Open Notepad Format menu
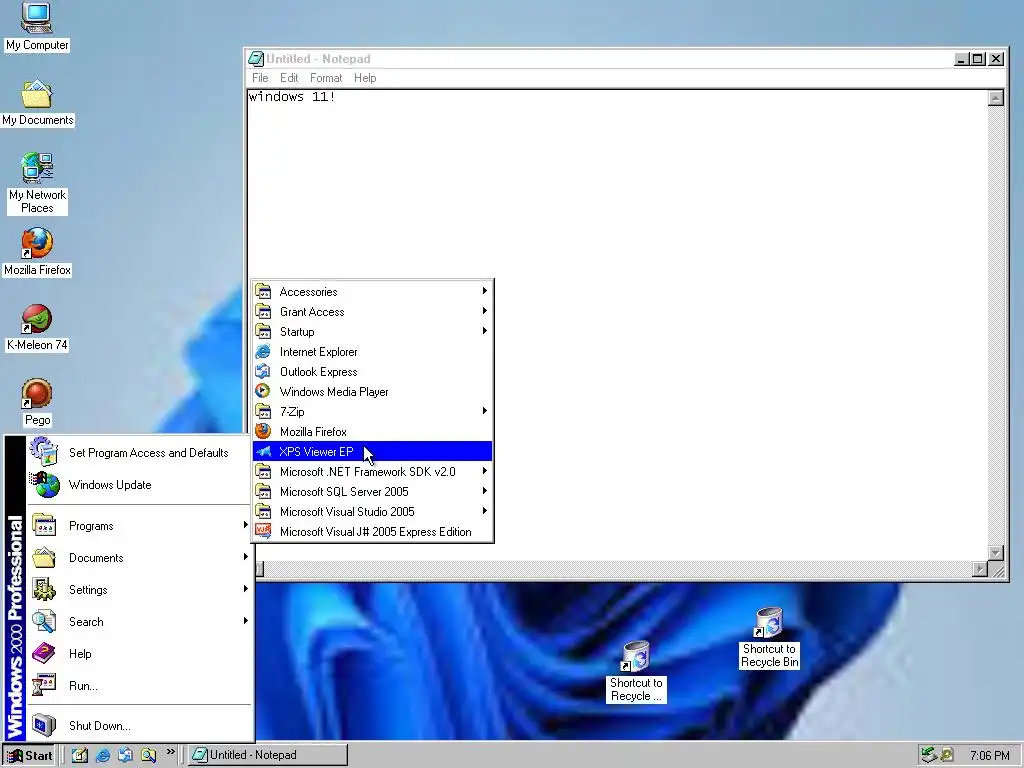This screenshot has height=768, width=1024. (x=326, y=78)
